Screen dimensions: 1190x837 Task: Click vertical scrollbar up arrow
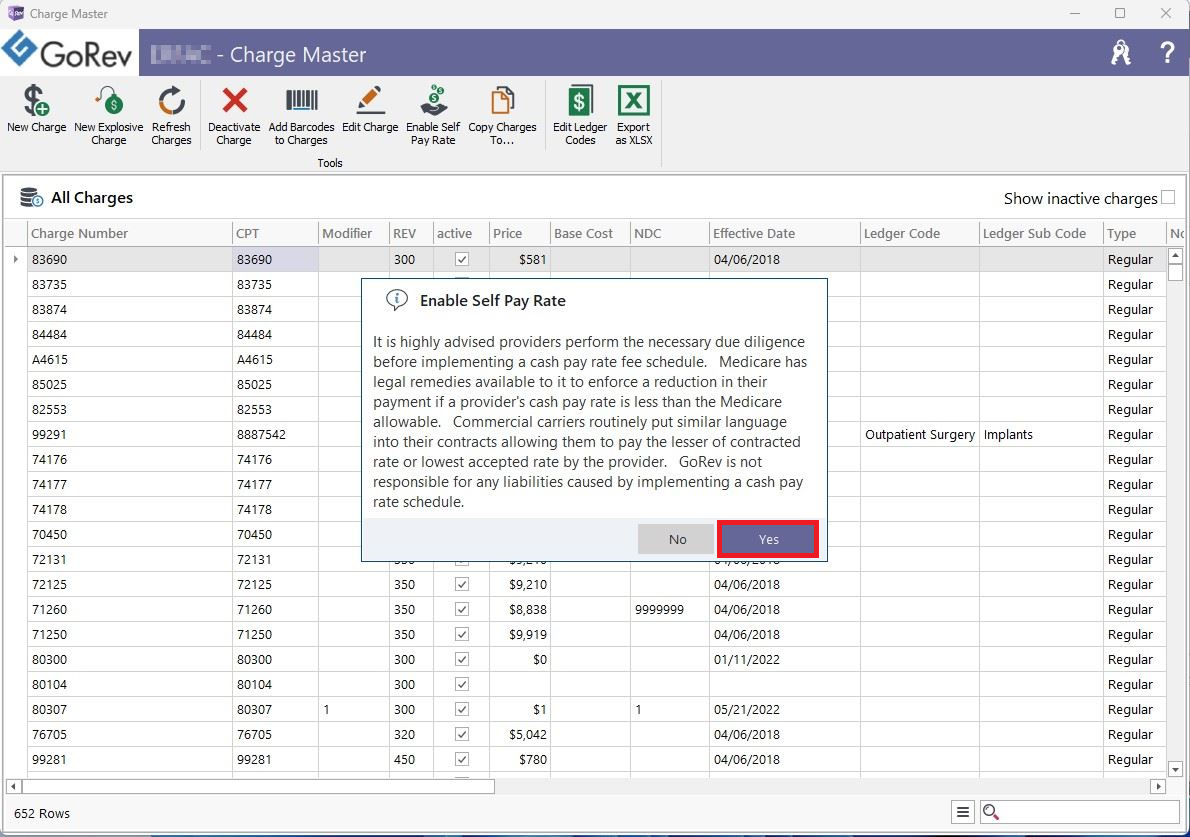(x=1175, y=256)
